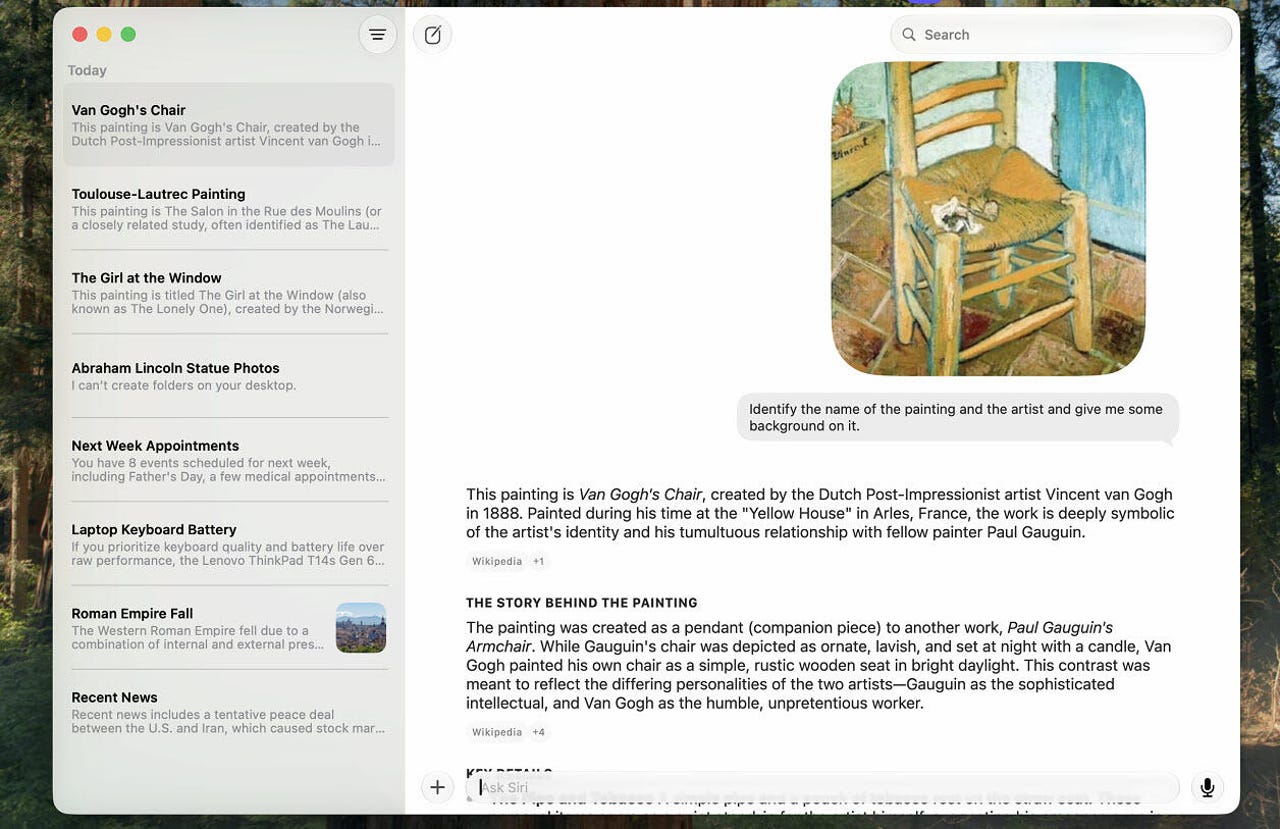Click the "Today" section label in sidebar

[x=87, y=70]
